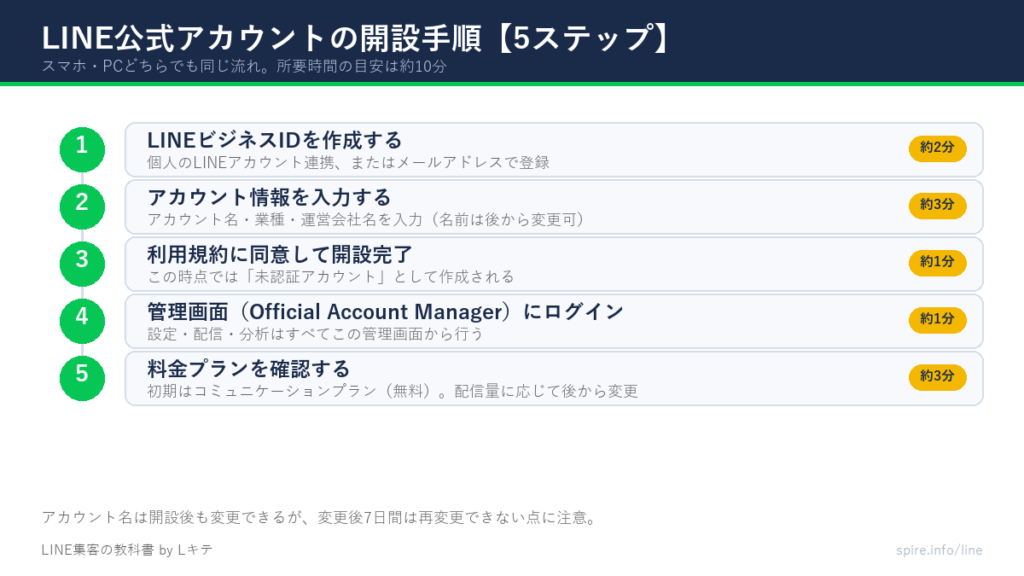Select the 約1分 badge on step 3
The width and height of the screenshot is (1024, 576).
tap(937, 263)
